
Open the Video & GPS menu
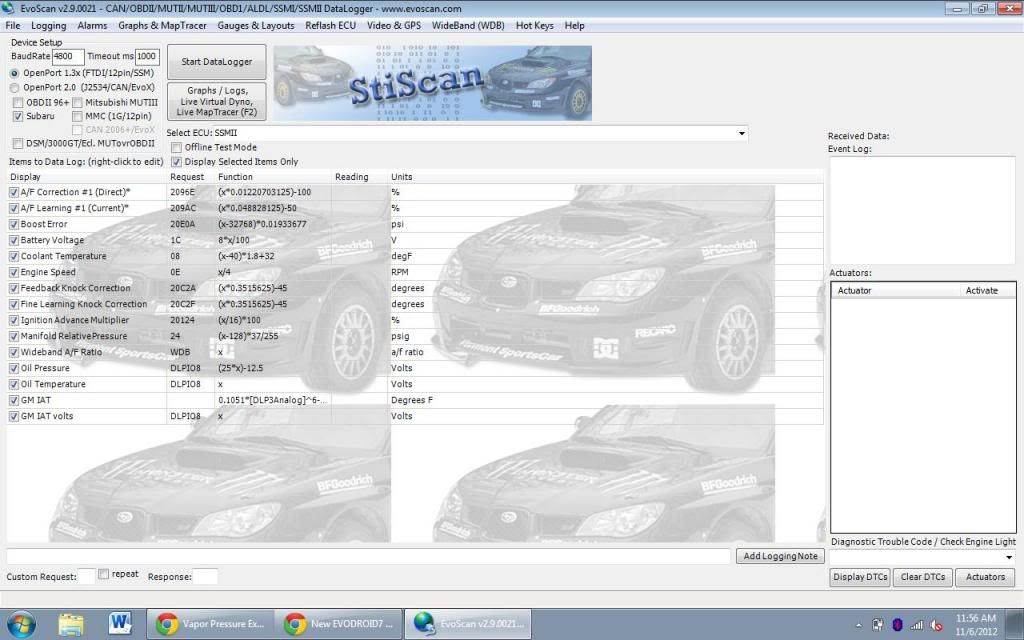394,25
